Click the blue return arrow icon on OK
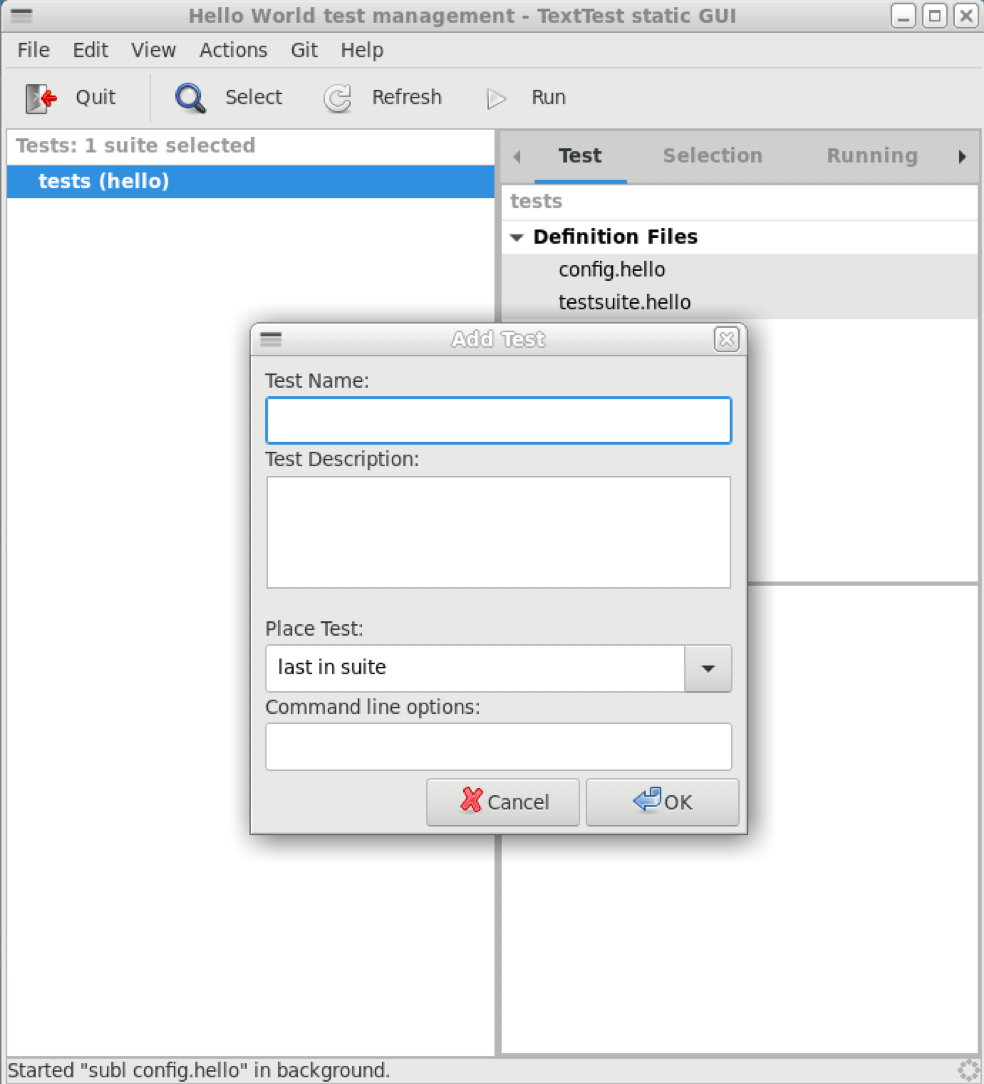Viewport: 984px width, 1084px height. point(647,799)
